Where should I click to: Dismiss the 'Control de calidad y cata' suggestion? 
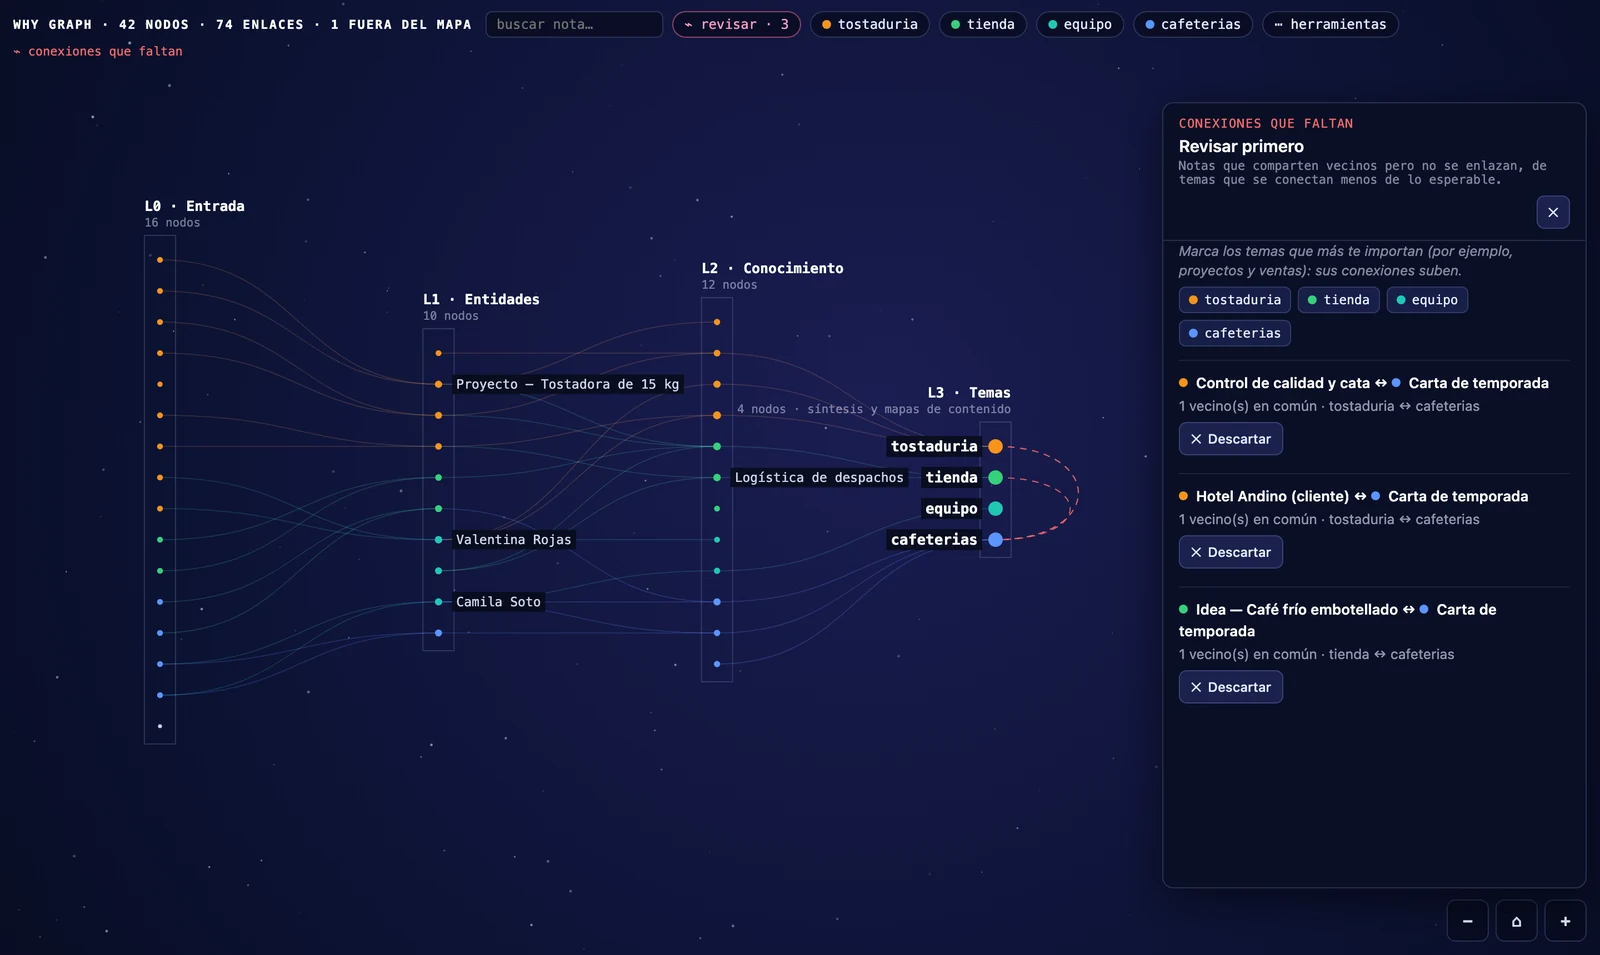[x=1230, y=439]
